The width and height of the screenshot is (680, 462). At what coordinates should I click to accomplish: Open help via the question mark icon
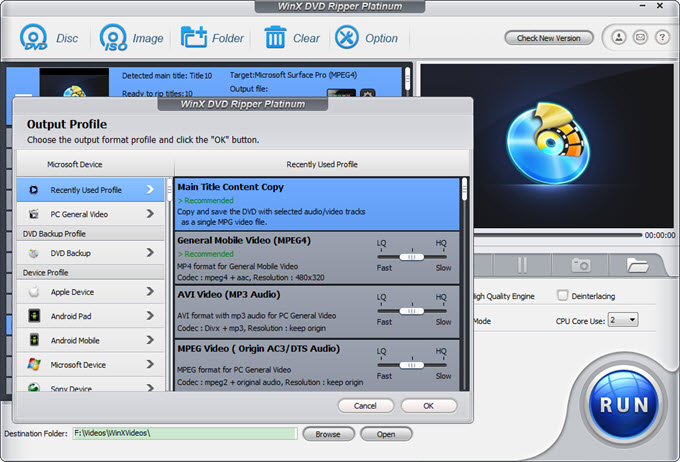pos(662,37)
